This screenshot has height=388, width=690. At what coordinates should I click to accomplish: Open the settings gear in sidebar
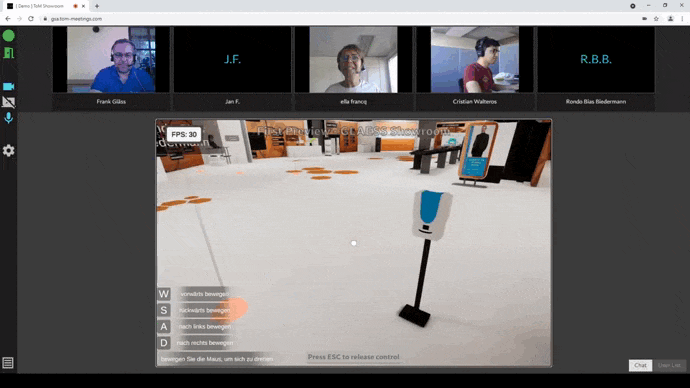point(8,150)
